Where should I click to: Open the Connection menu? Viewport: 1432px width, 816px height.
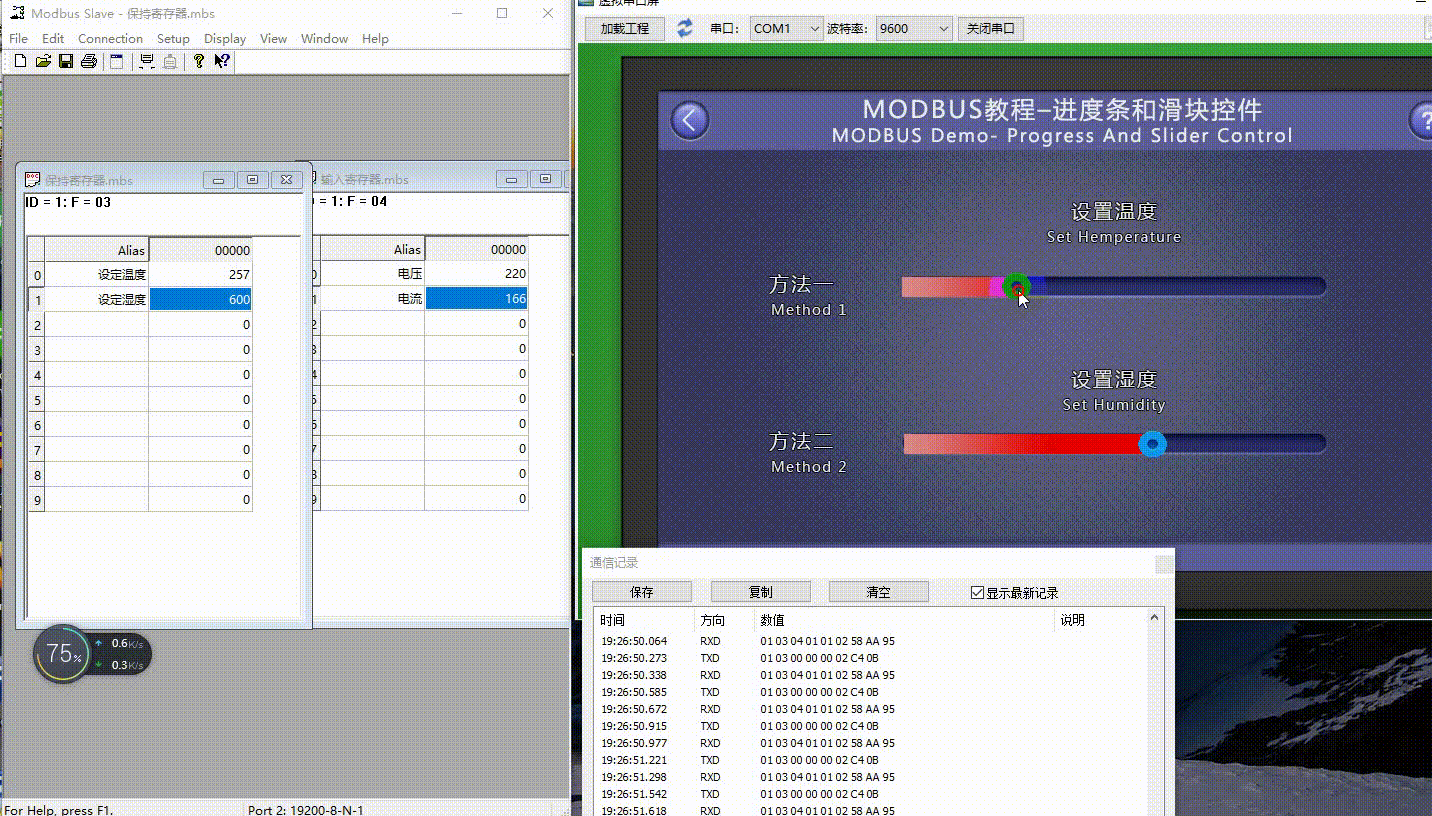point(110,39)
